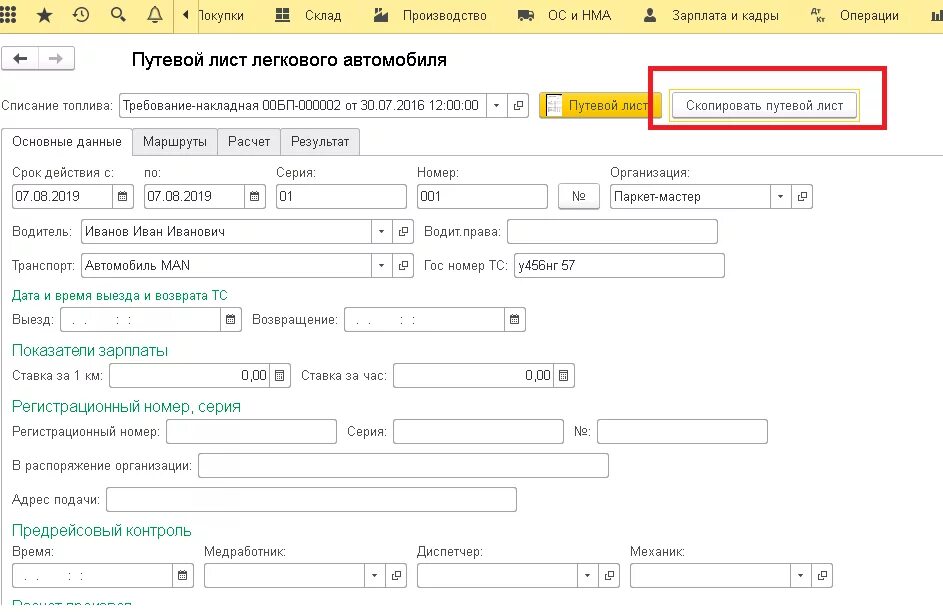
Task: Expand Списание топлива dropdown
Action: pyautogui.click(x=496, y=106)
